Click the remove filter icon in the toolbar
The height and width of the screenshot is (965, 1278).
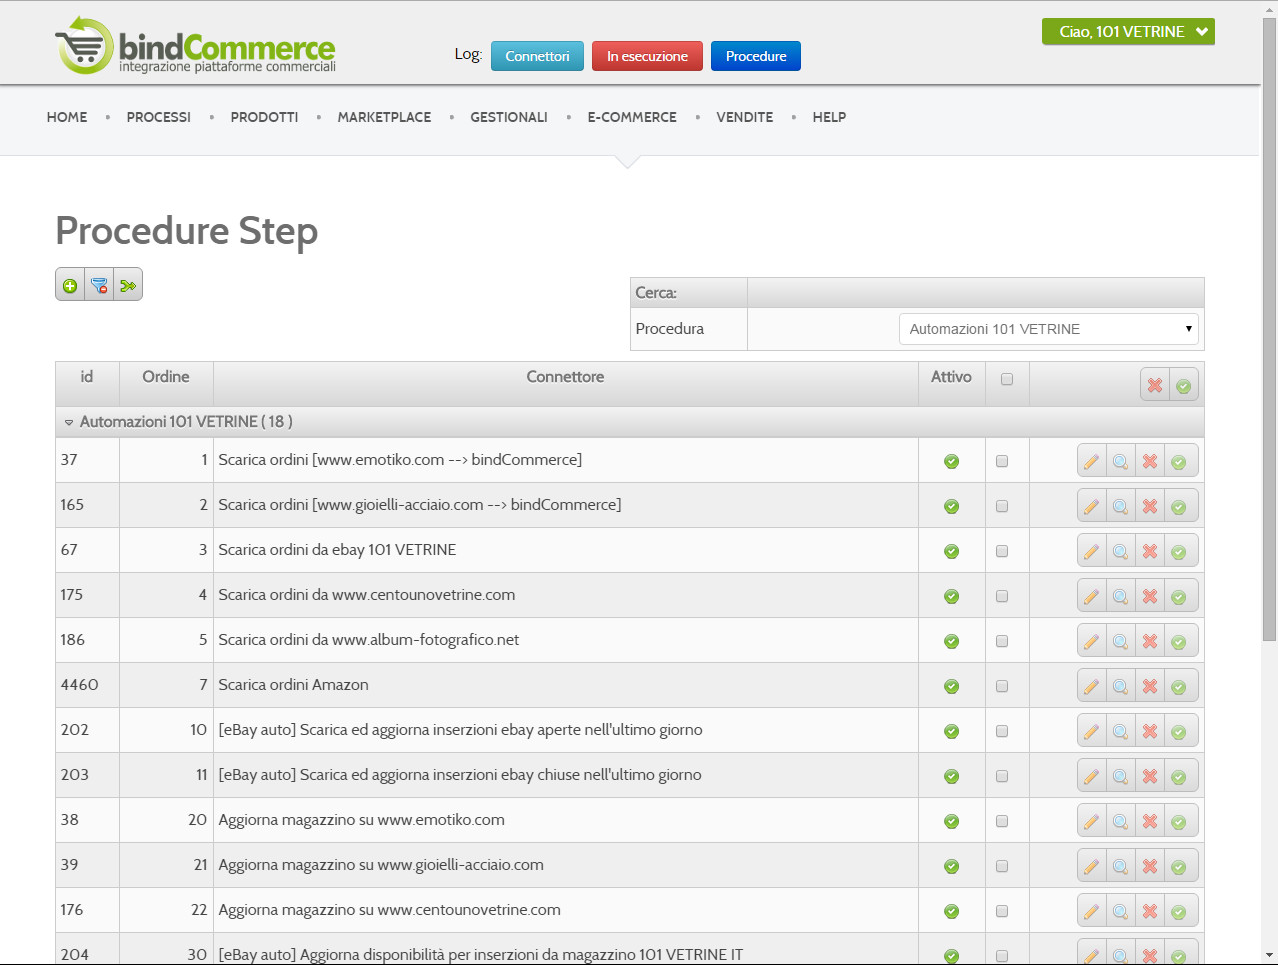[x=99, y=285]
